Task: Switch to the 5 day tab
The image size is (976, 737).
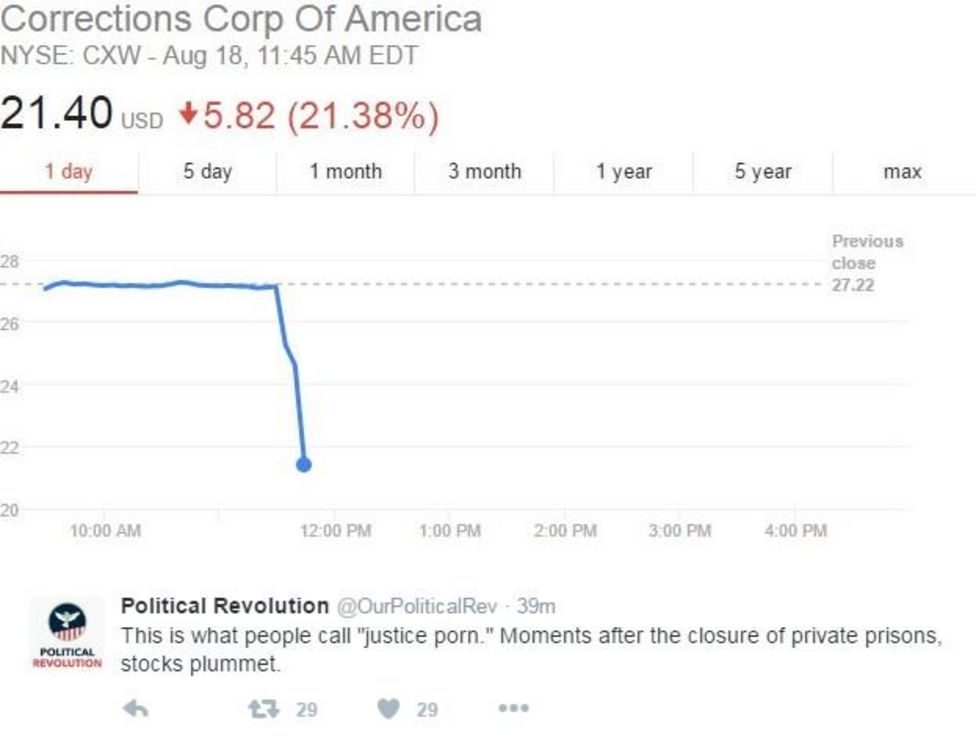Action: [x=207, y=172]
